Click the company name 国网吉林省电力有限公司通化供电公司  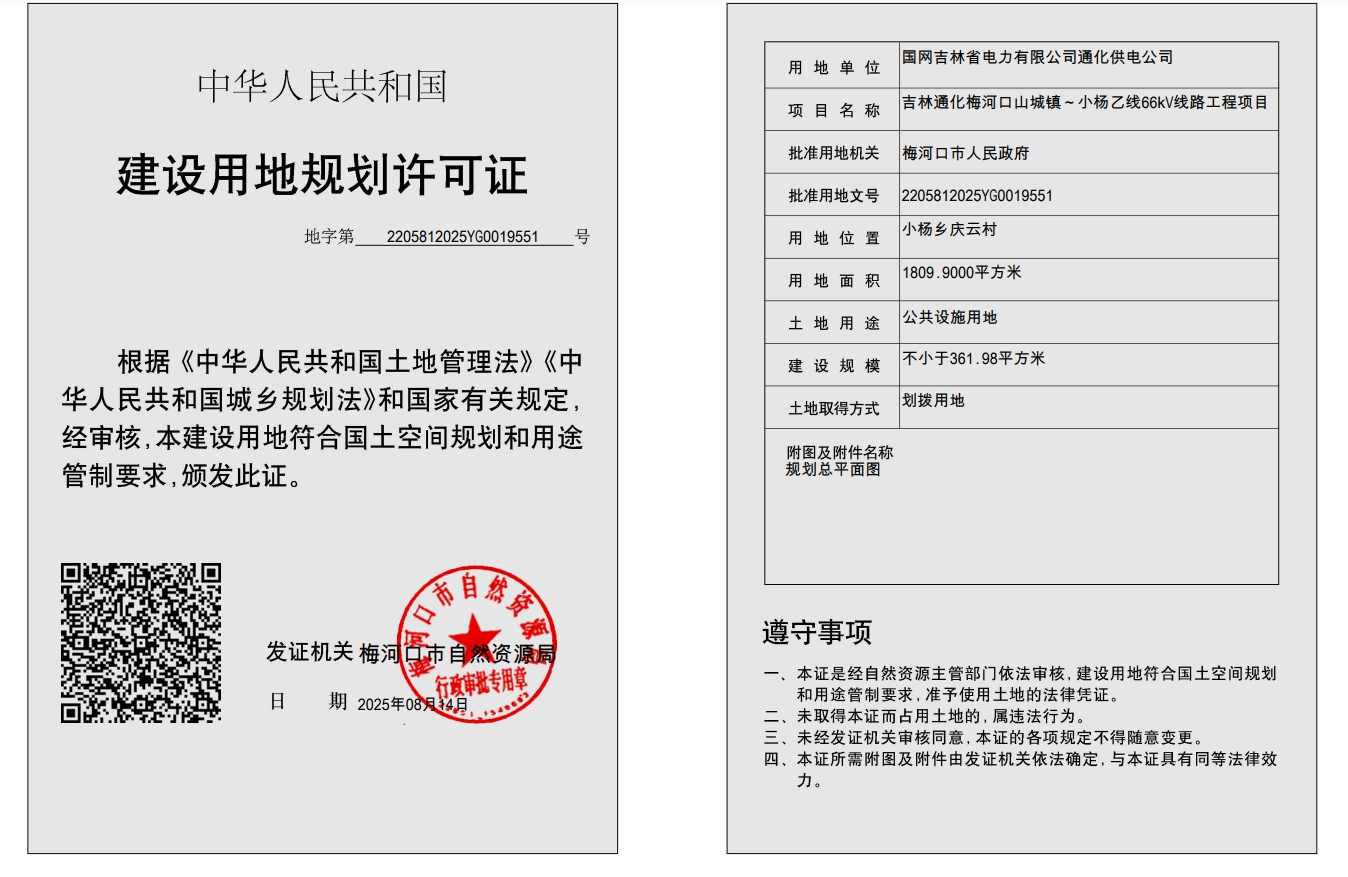[x=1037, y=58]
